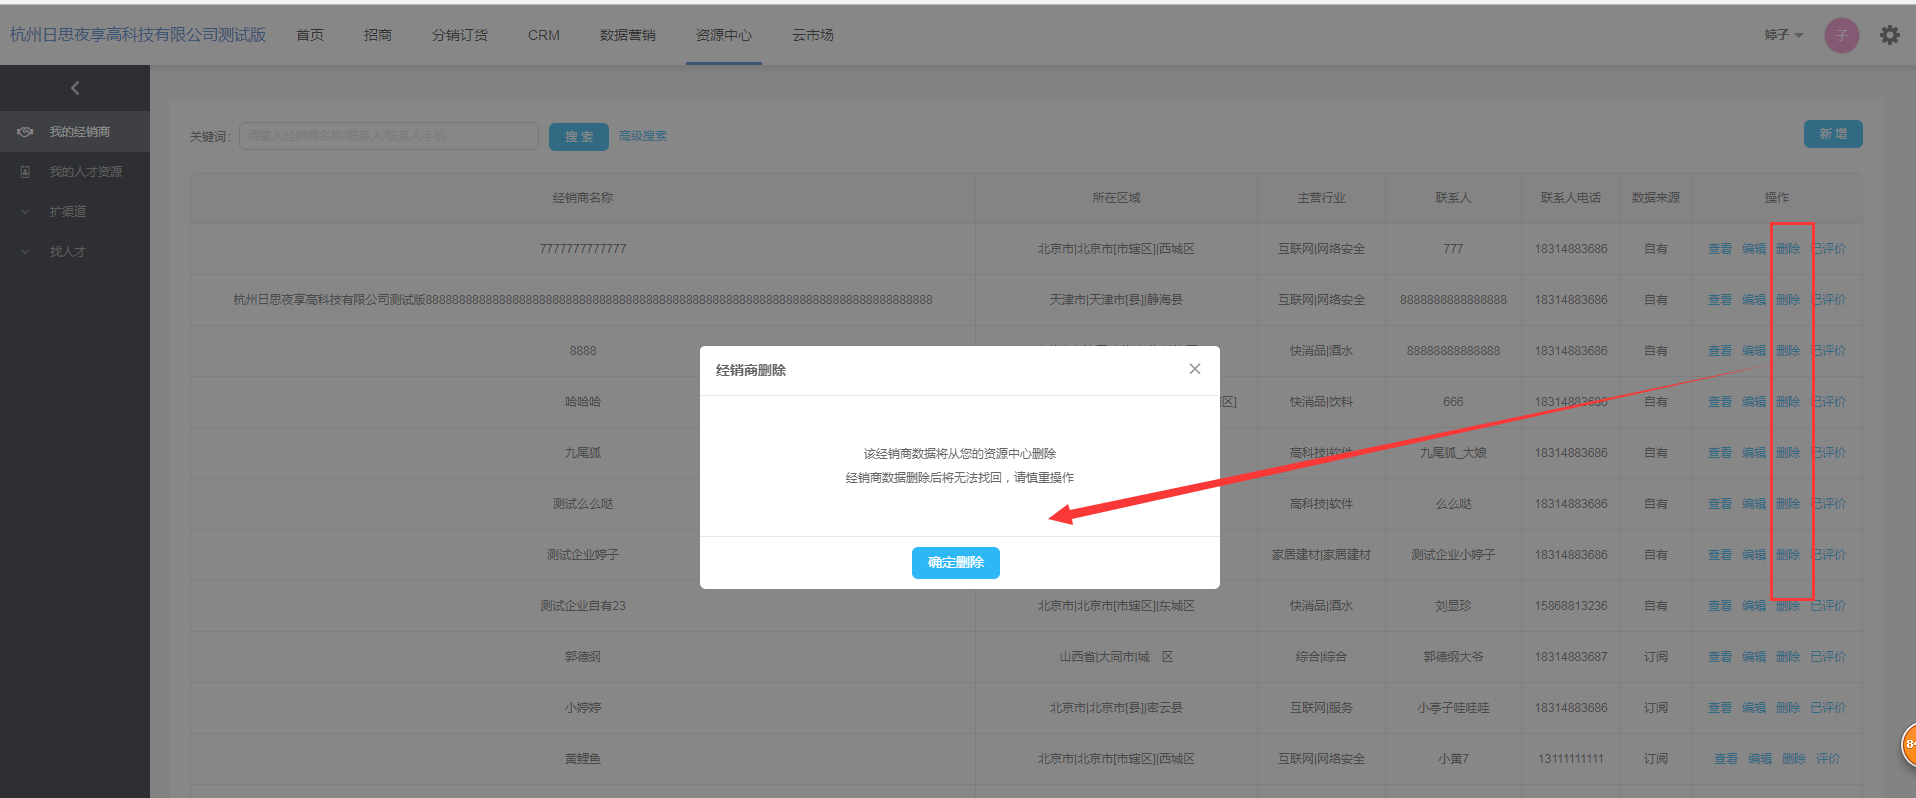Open the settings gear icon

(1889, 35)
